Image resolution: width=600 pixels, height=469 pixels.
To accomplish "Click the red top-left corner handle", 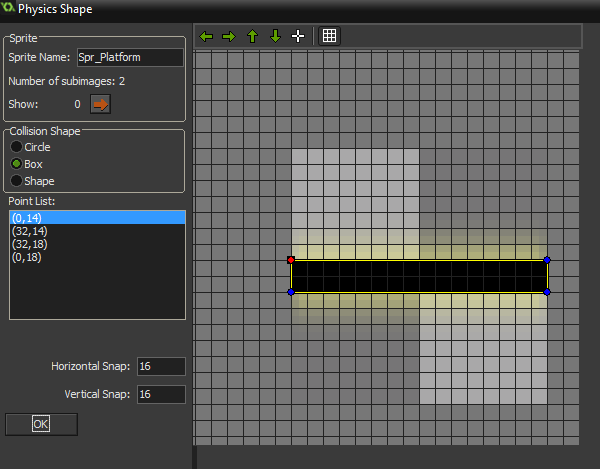I will 291,260.
